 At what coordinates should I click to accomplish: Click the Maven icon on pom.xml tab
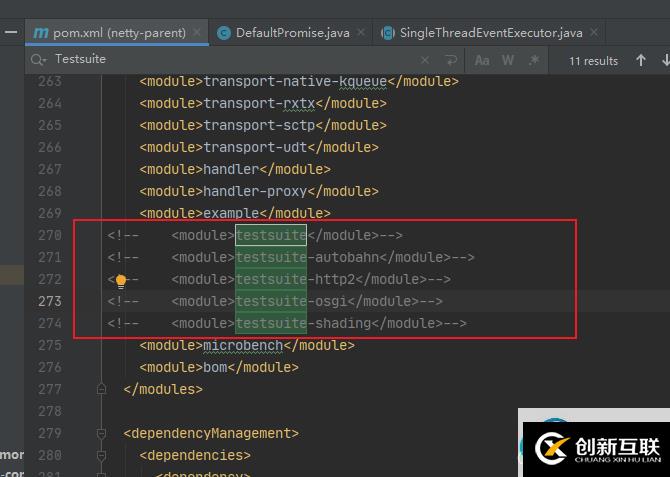[41, 33]
